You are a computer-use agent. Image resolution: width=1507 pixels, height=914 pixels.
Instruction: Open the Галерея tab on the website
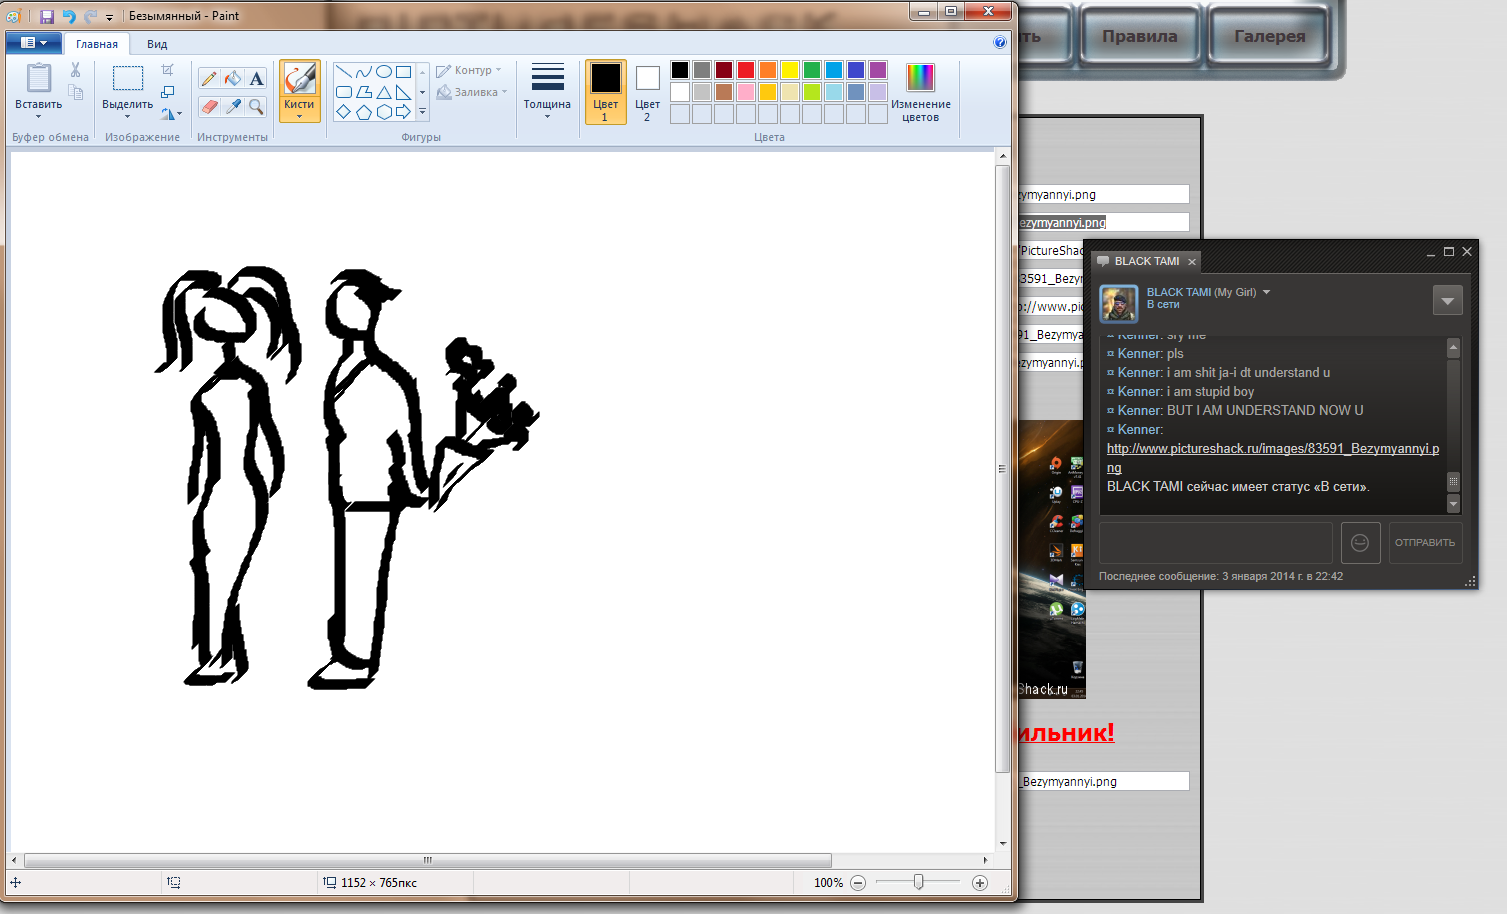pos(1269,36)
